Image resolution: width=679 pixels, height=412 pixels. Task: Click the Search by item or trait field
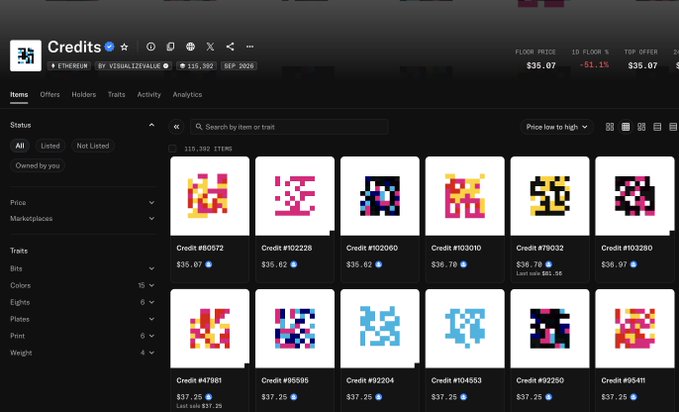pyautogui.click(x=289, y=127)
